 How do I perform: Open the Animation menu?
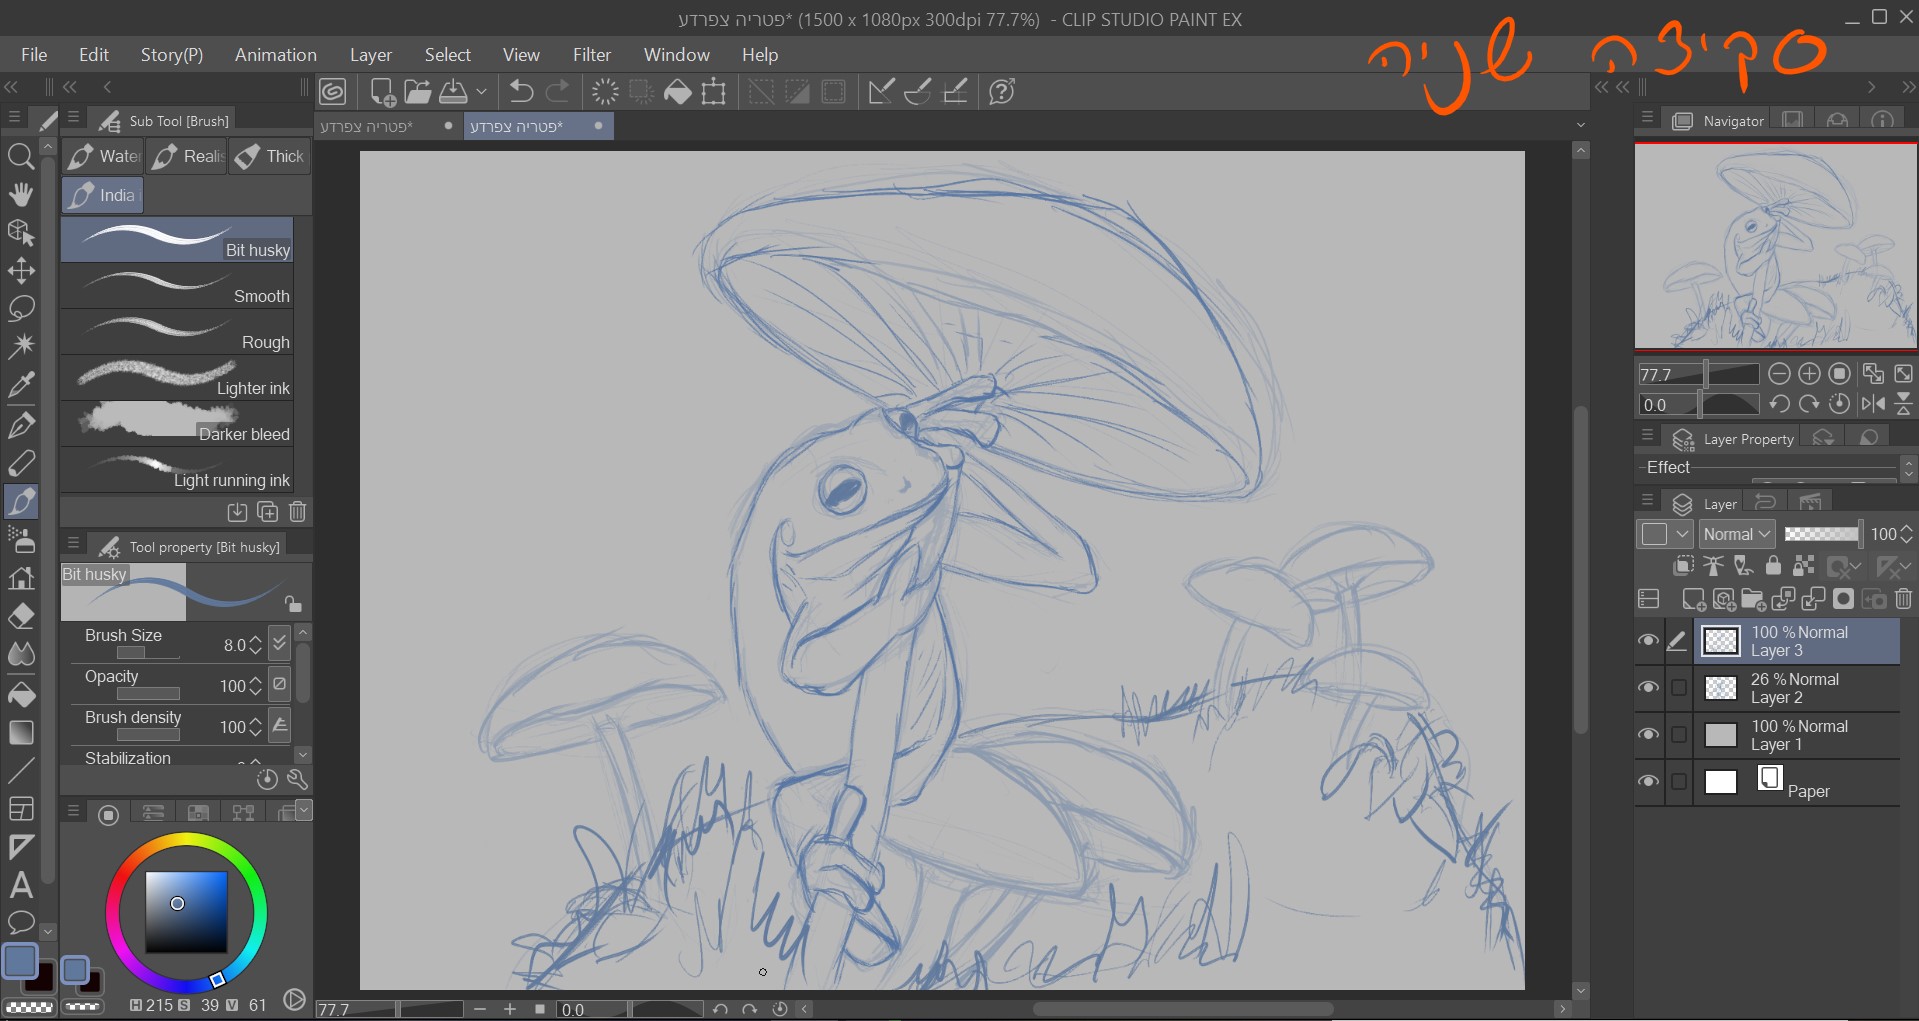(x=275, y=55)
